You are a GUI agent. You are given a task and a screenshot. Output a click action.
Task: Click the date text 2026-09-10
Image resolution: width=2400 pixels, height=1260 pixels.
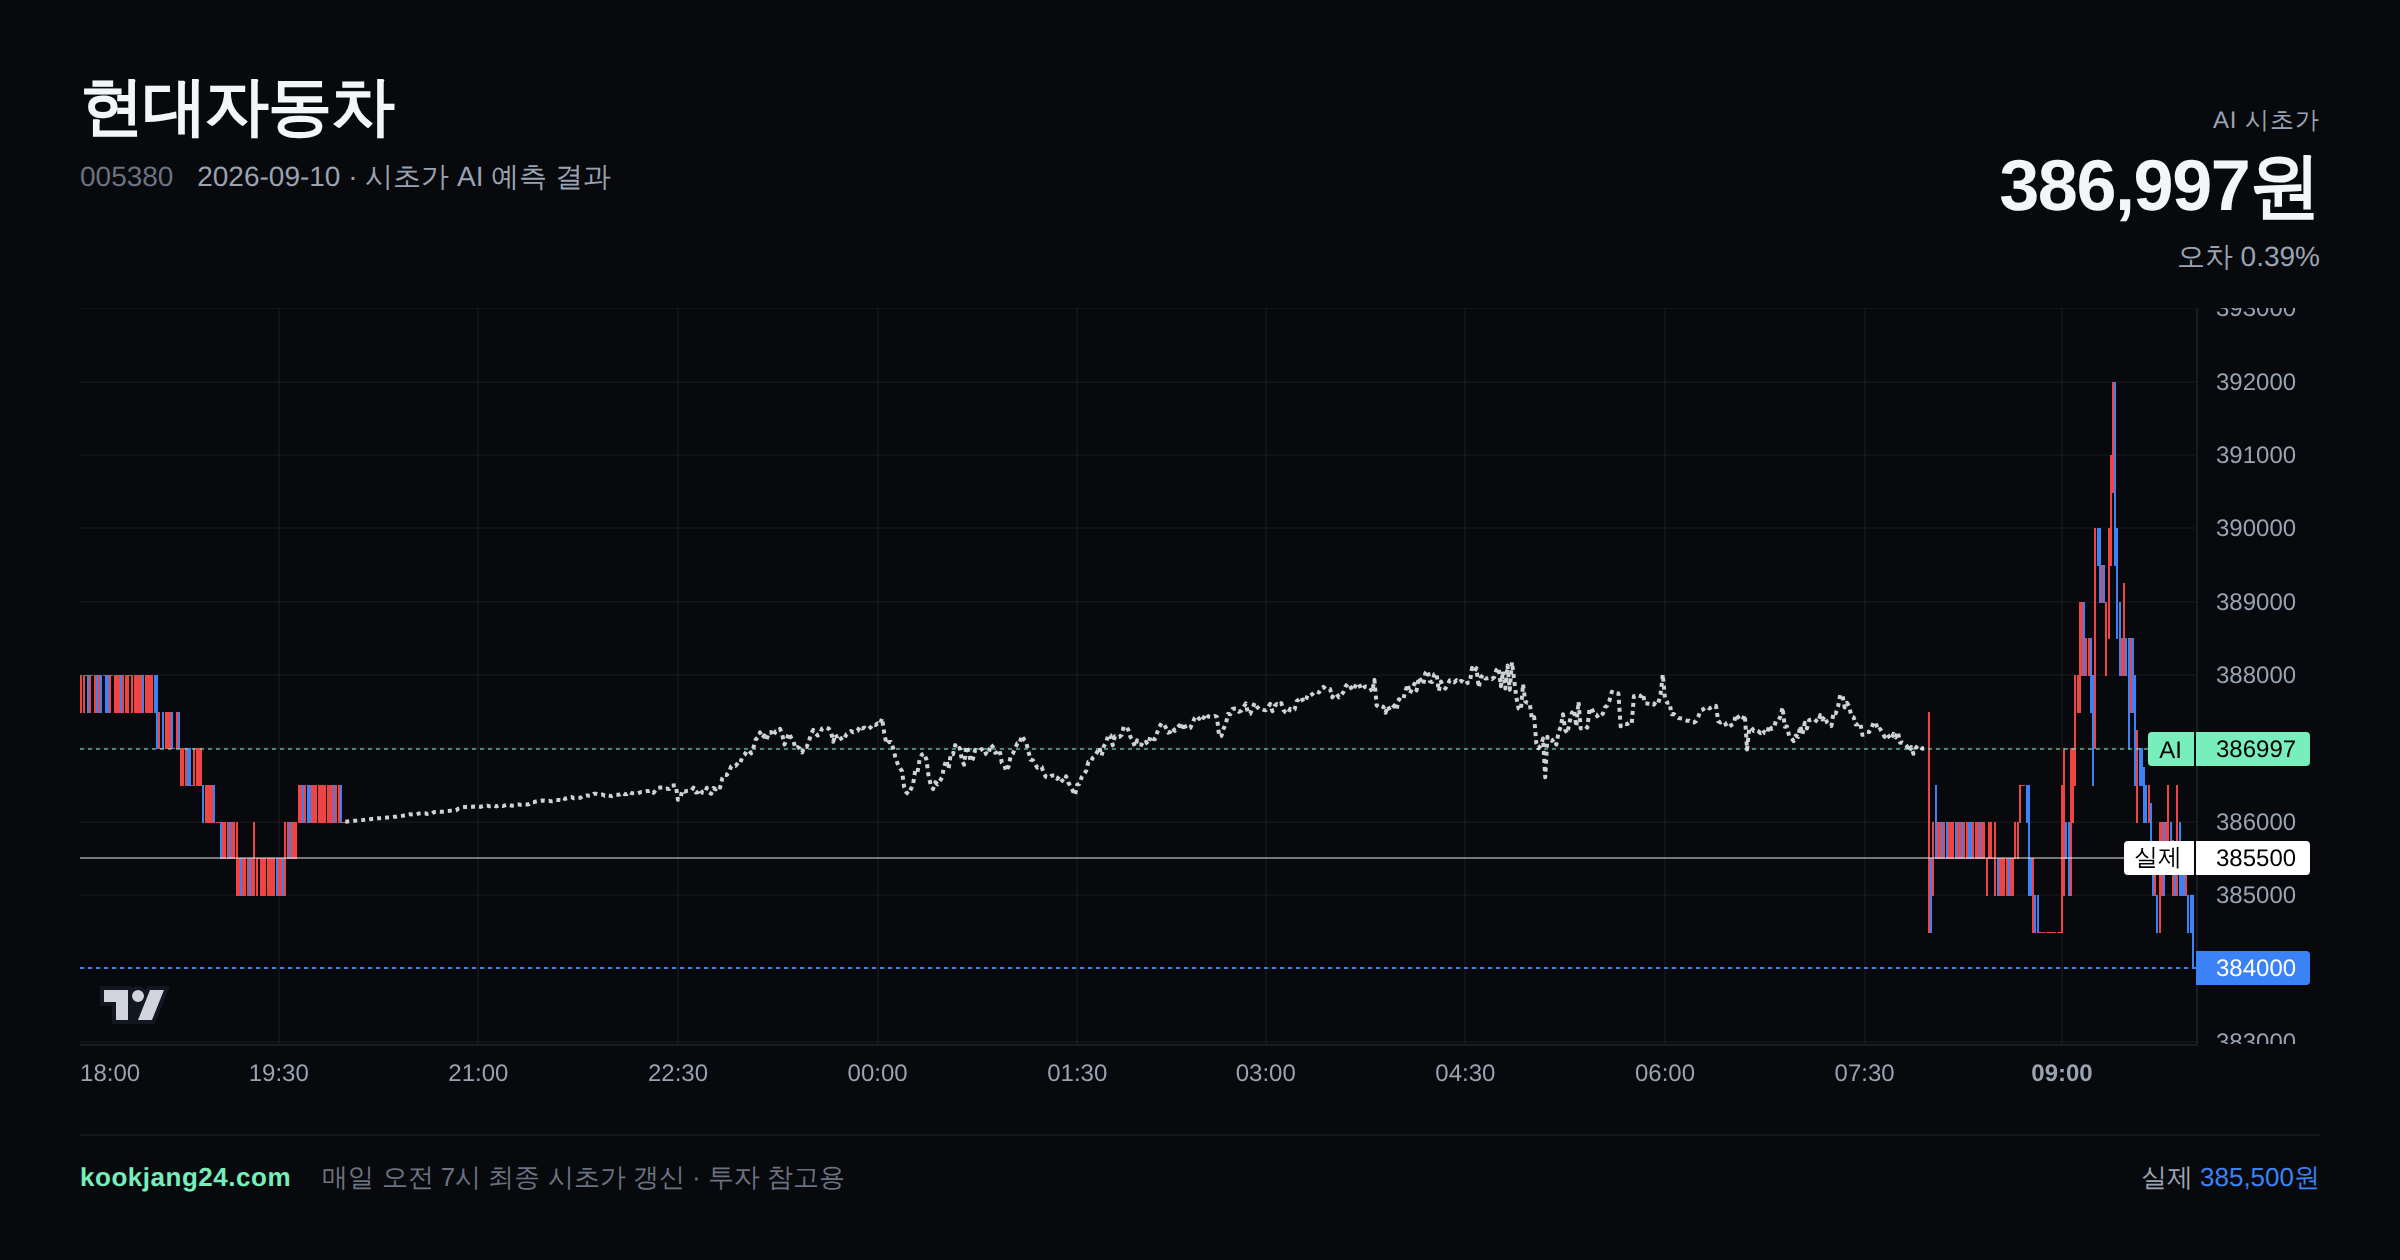(x=268, y=177)
